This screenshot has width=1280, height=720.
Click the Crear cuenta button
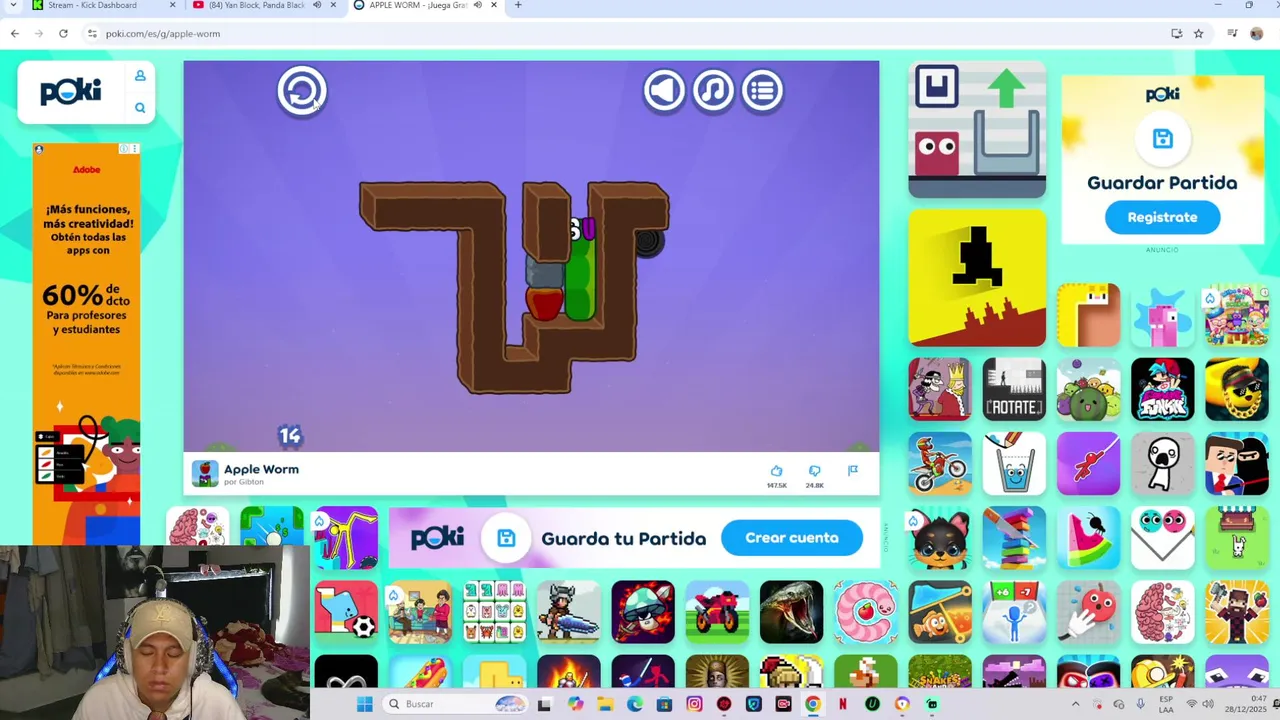pyautogui.click(x=791, y=538)
